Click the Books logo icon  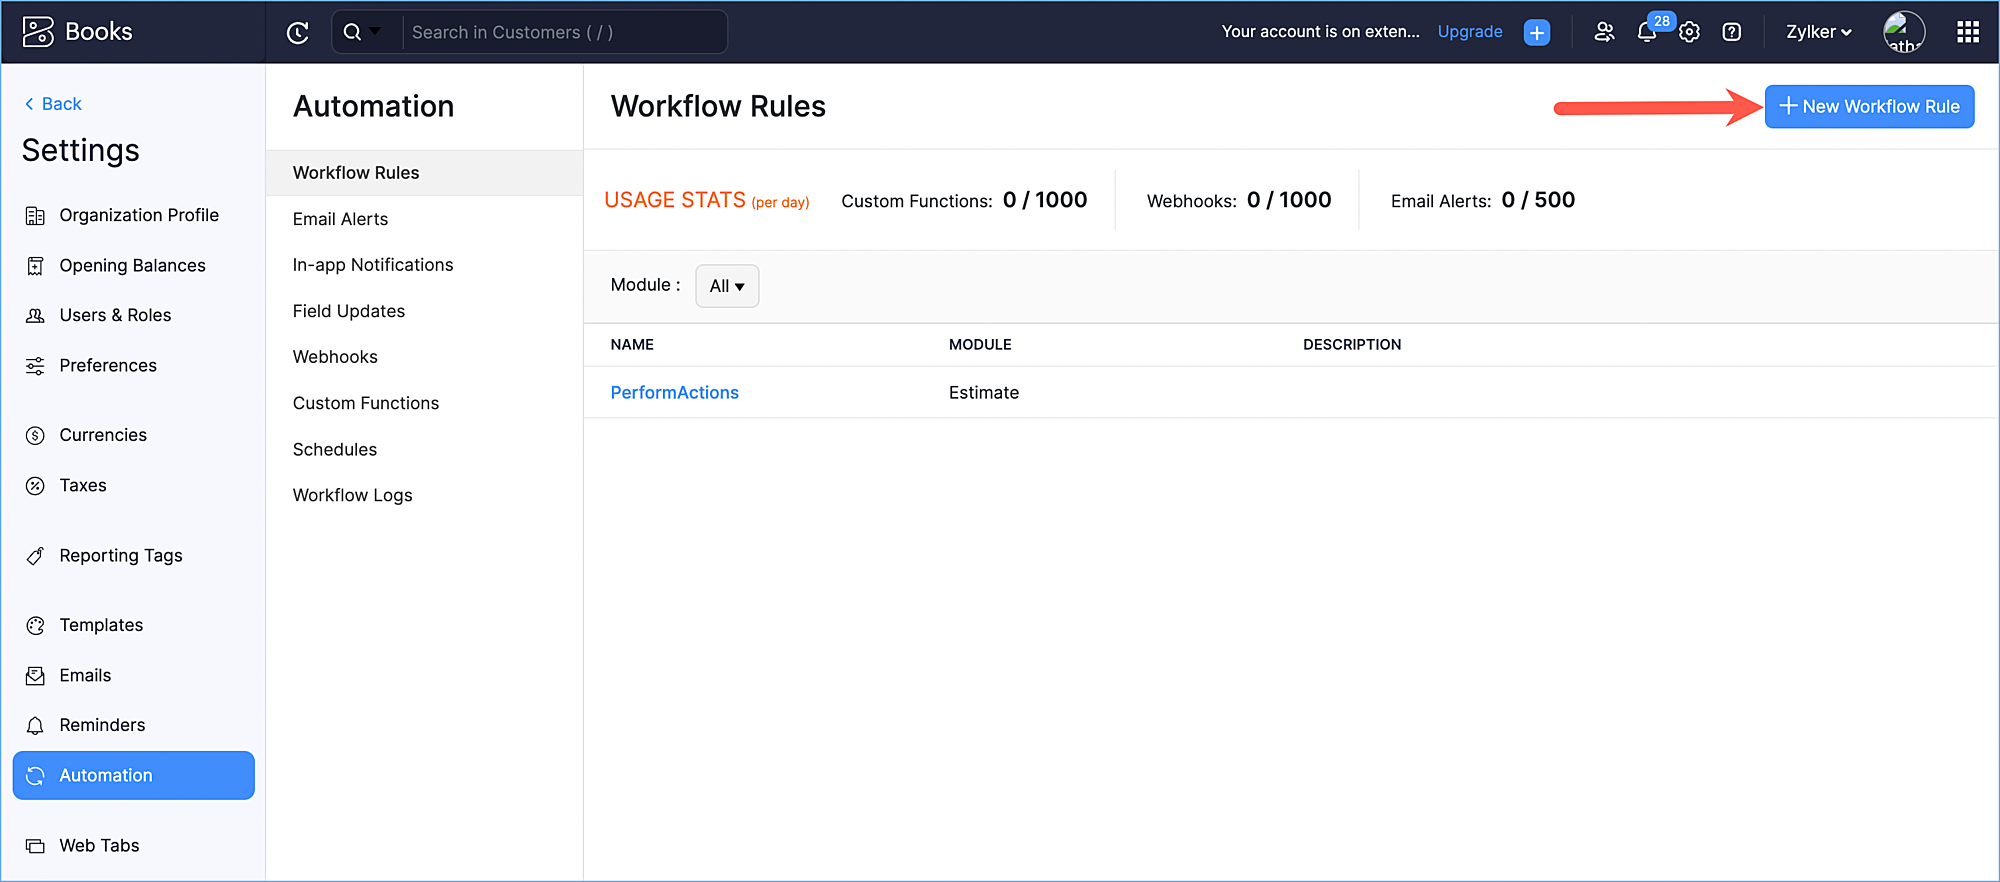38,32
